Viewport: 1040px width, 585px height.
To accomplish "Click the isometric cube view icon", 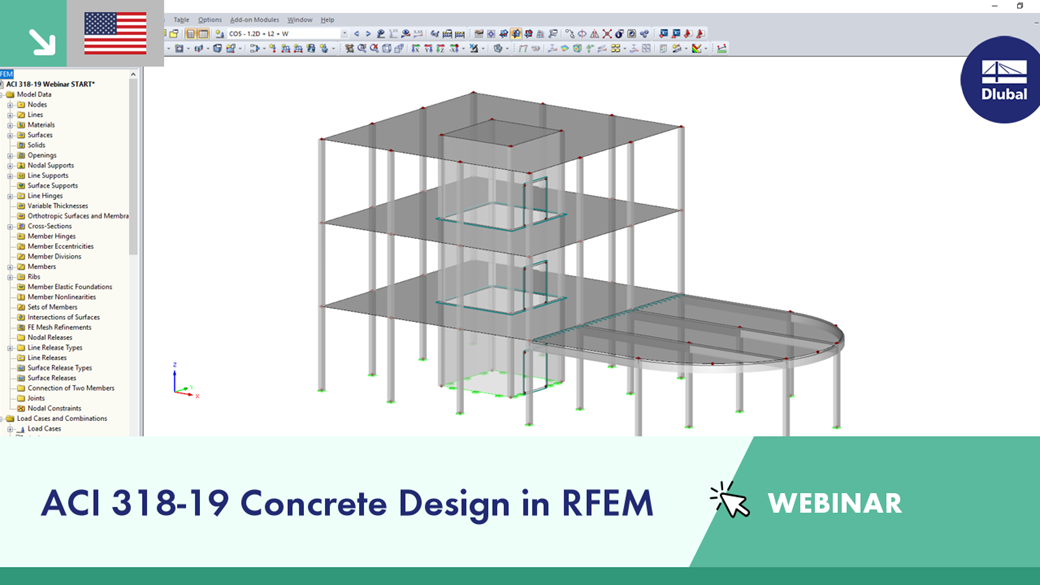I will pyautogui.click(x=387, y=48).
